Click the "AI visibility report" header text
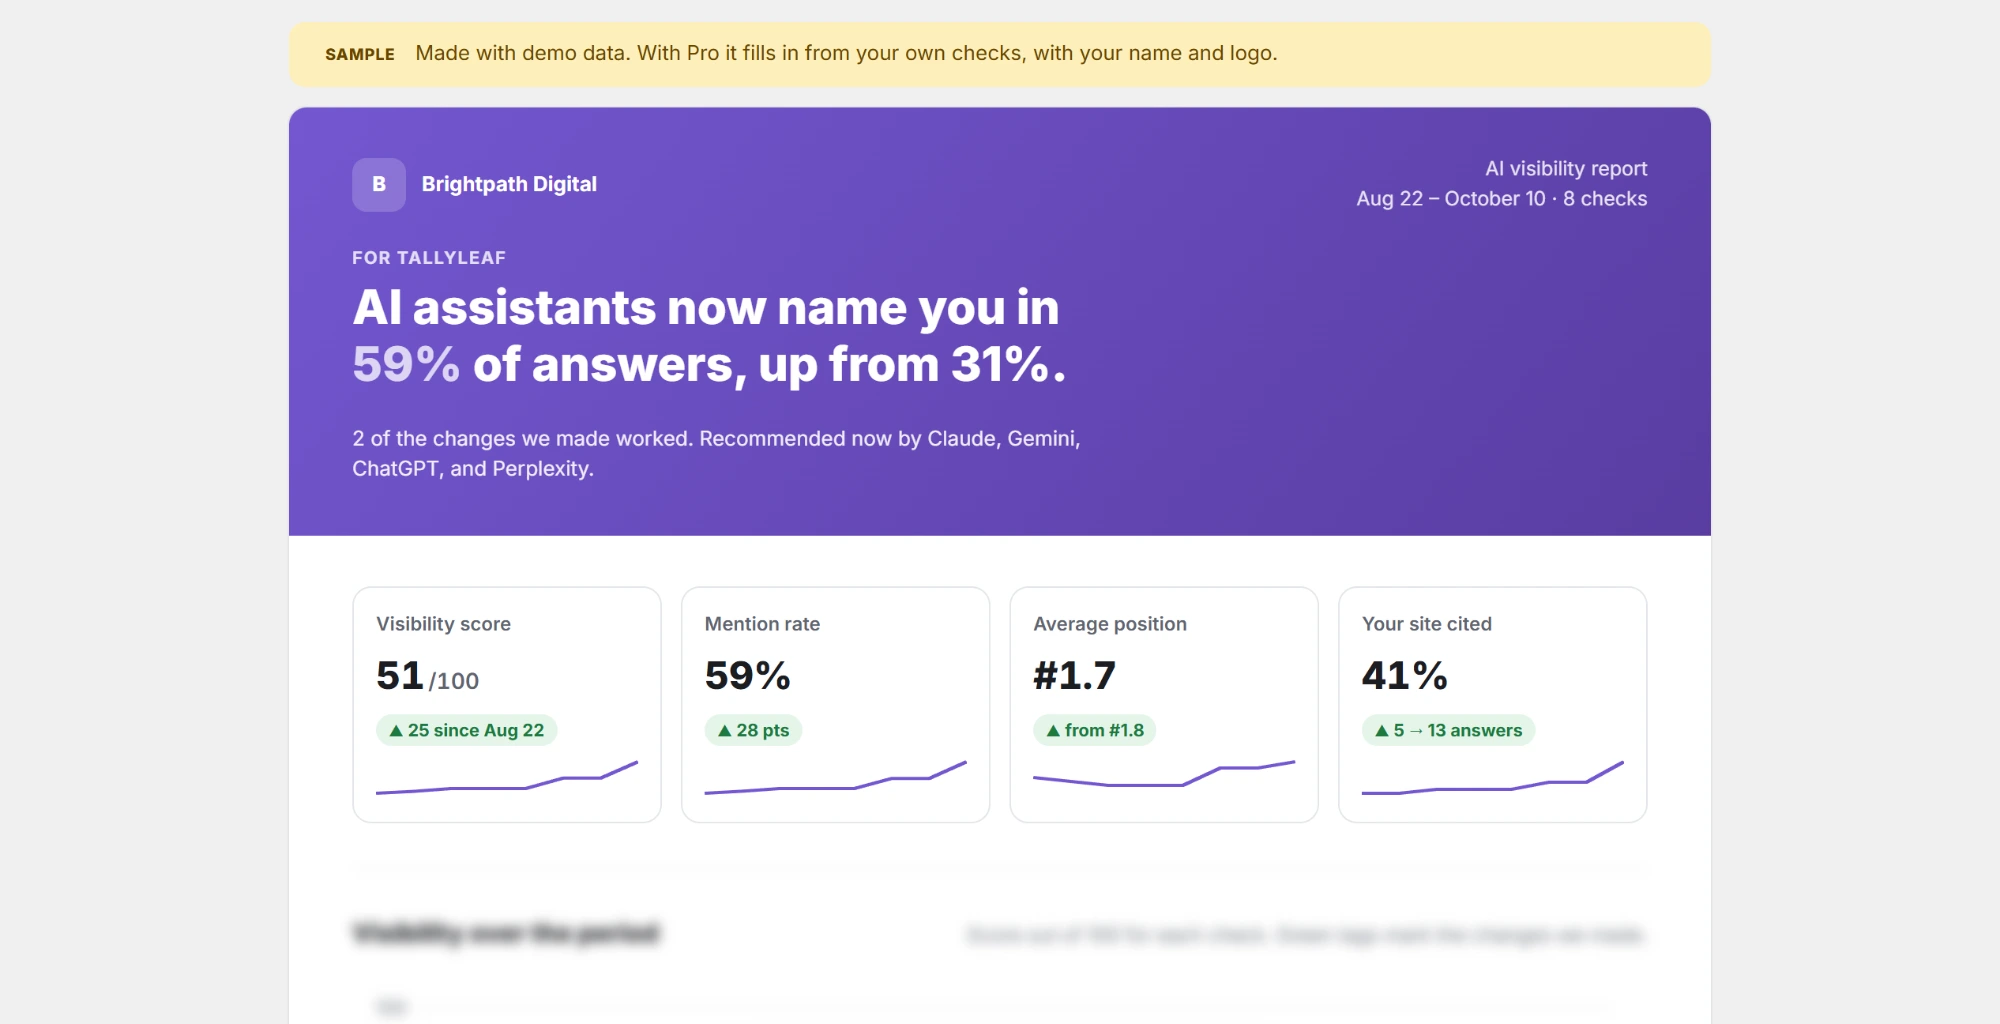 (x=1566, y=168)
